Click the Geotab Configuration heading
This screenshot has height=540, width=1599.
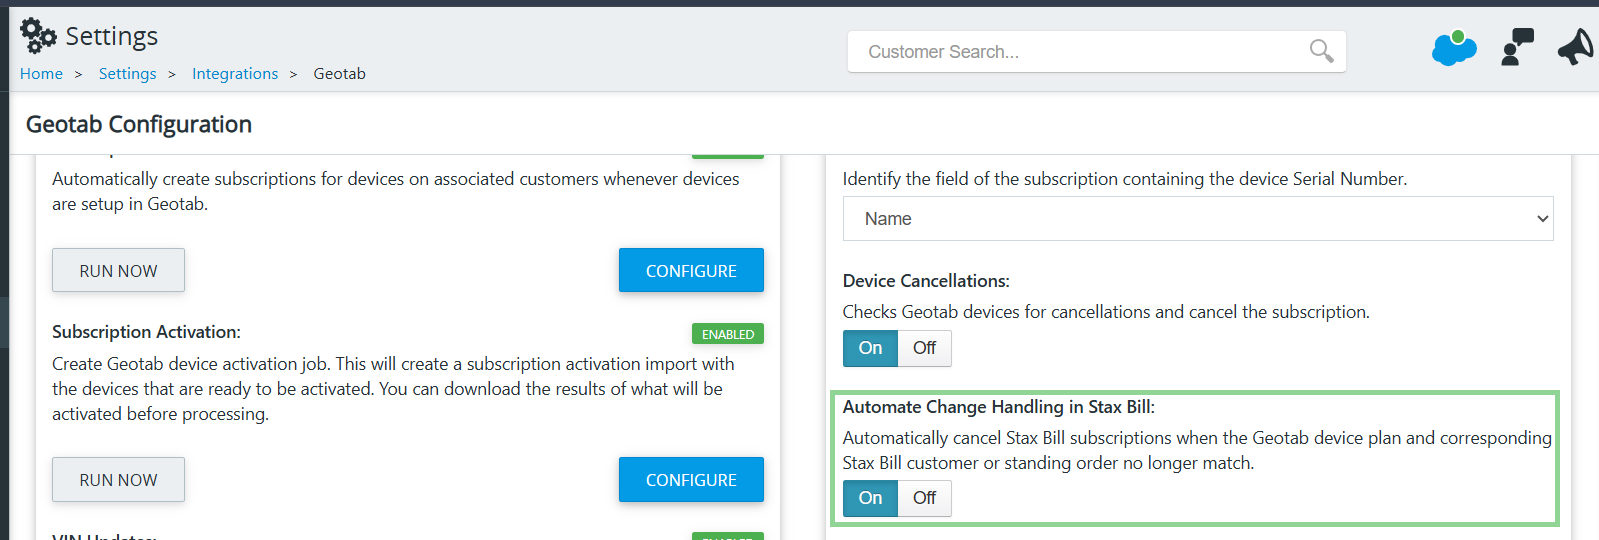[x=139, y=124]
